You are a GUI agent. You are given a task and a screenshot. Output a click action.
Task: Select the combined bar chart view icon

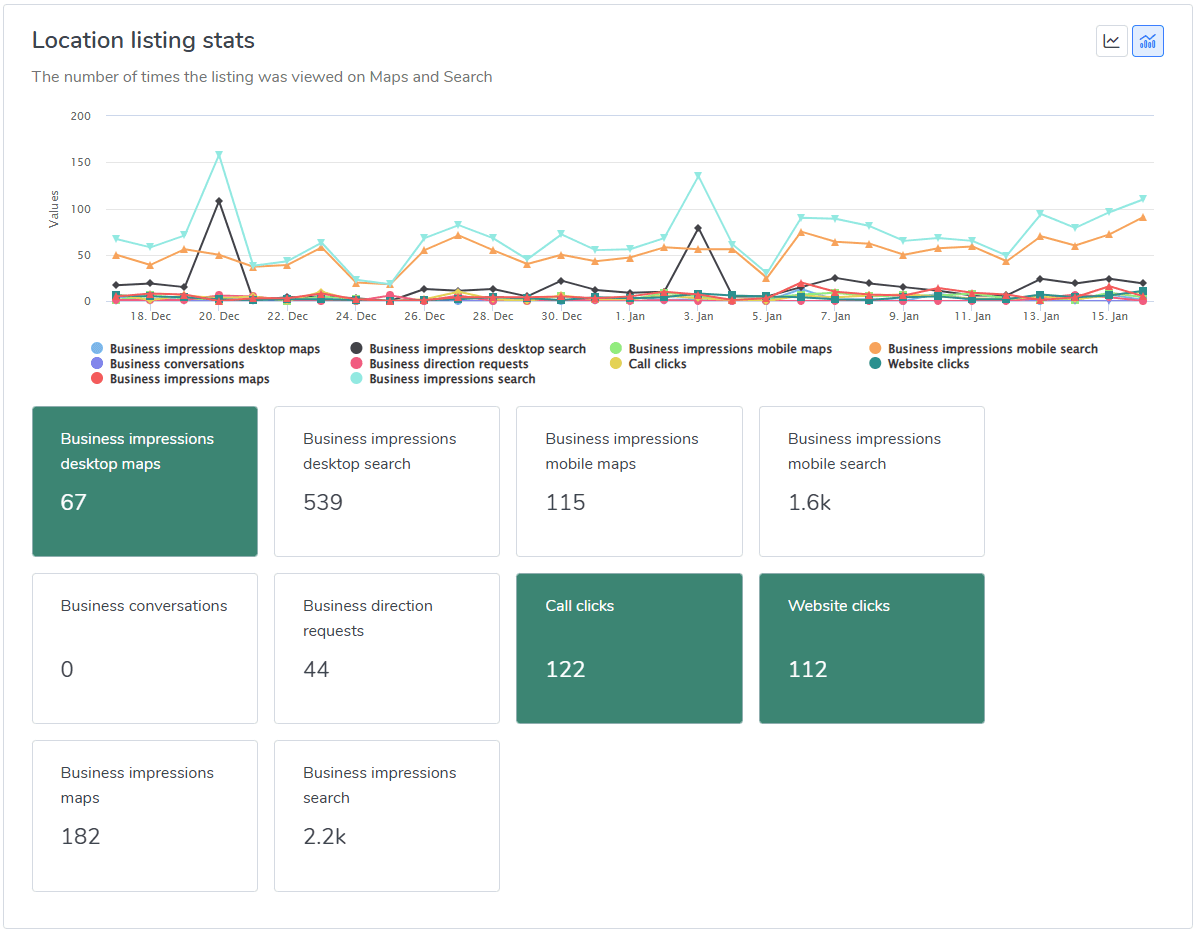[1147, 41]
